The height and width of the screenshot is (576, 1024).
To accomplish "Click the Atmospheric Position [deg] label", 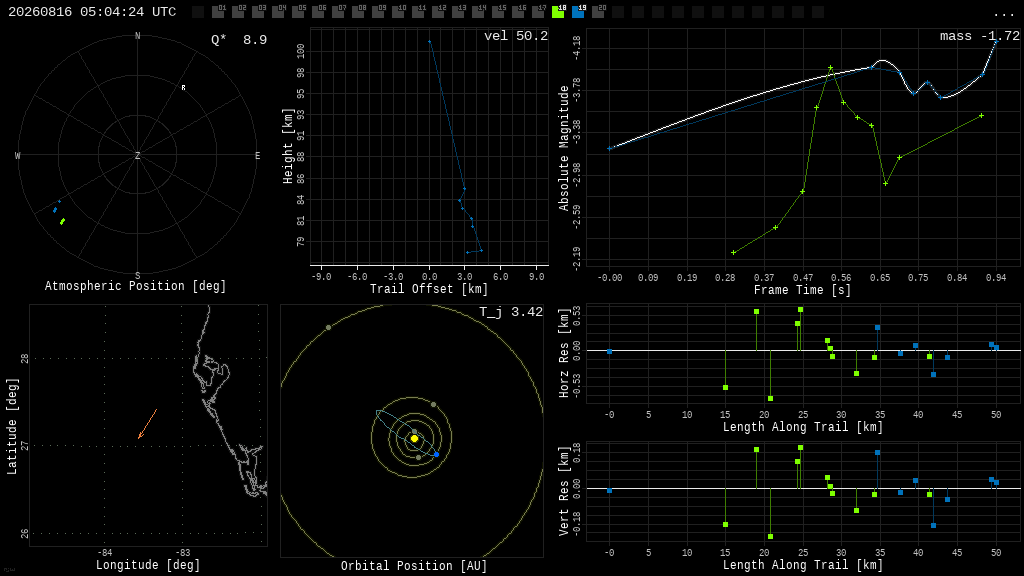I will pyautogui.click(x=135, y=286).
